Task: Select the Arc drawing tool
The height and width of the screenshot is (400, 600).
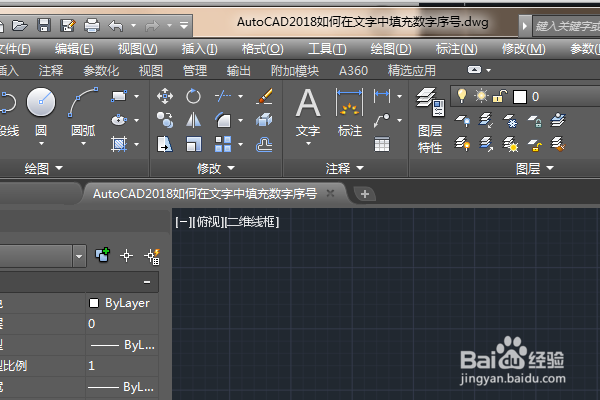Action: 83,102
